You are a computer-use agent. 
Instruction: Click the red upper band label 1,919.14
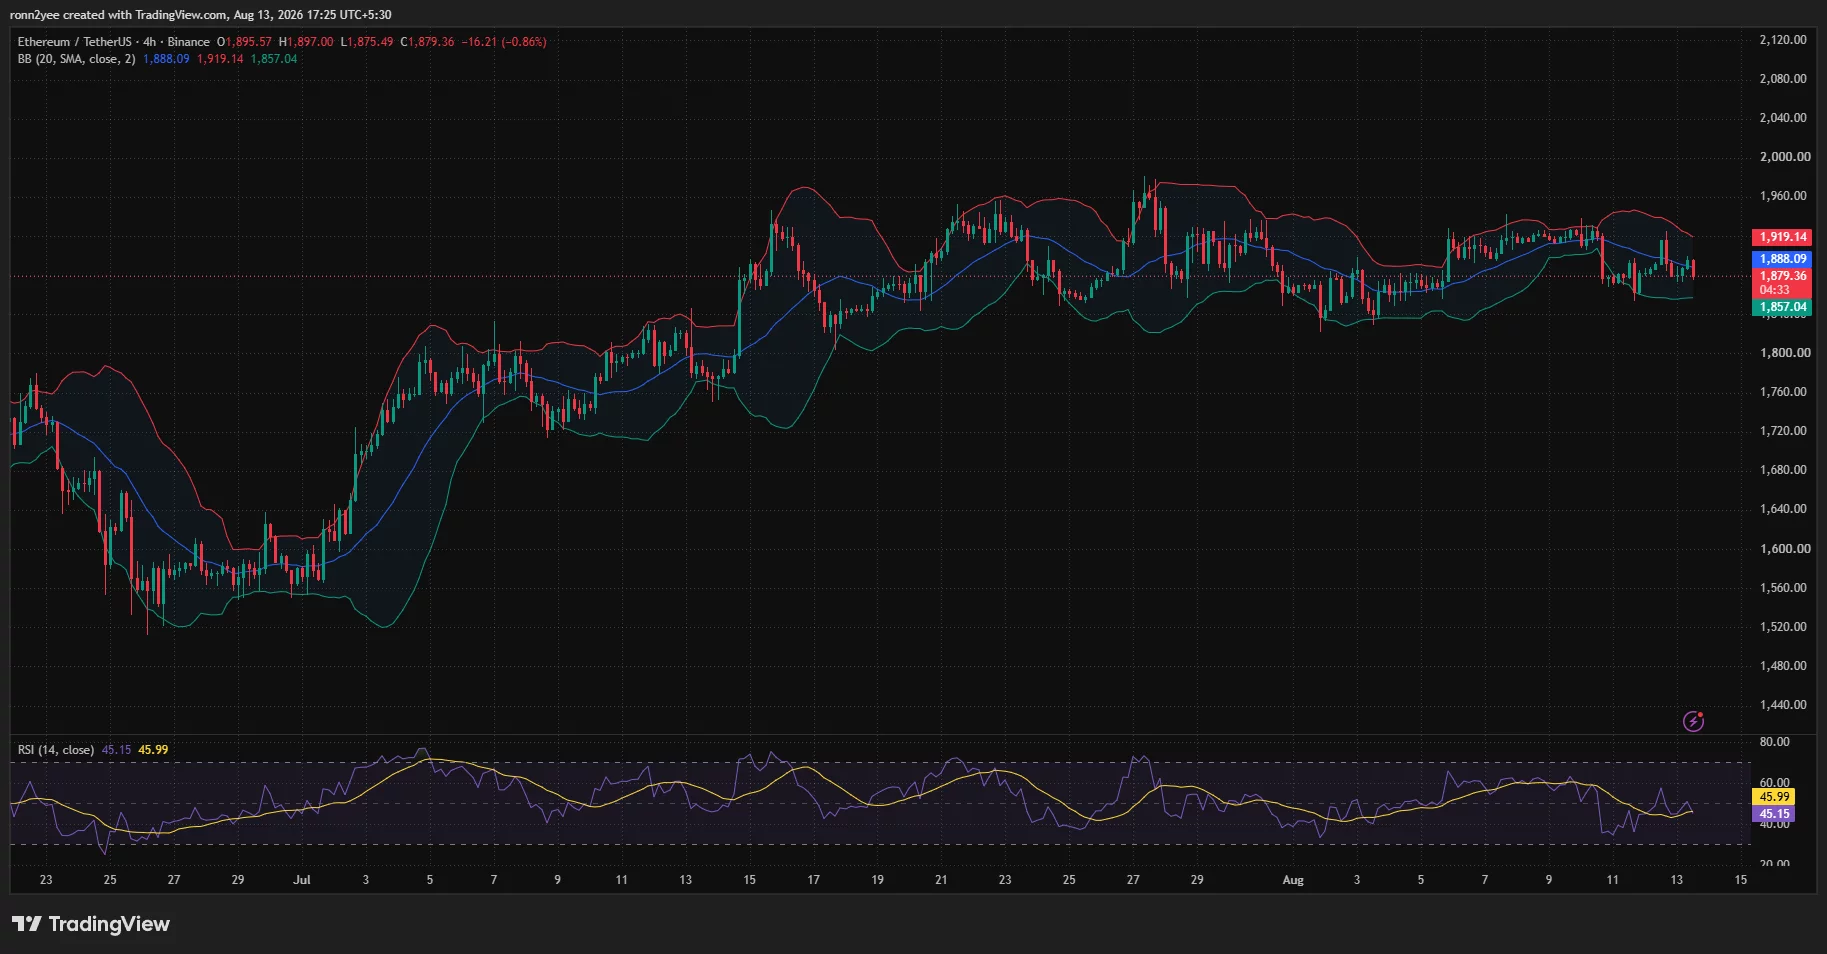coord(1782,237)
